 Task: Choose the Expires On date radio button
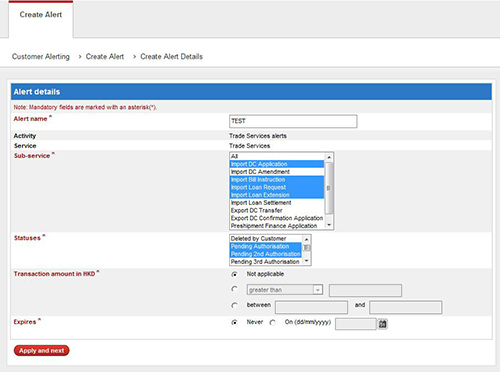[x=273, y=322]
